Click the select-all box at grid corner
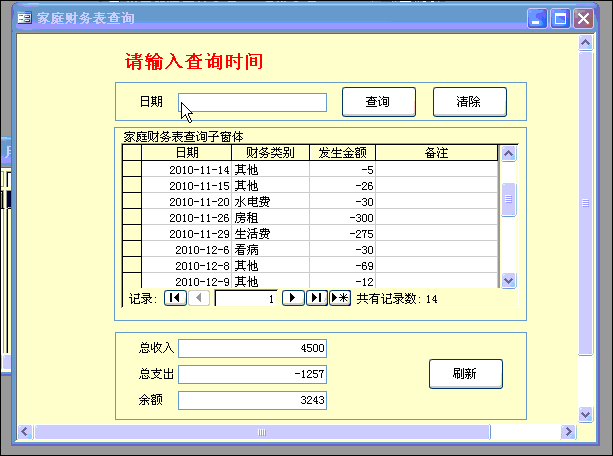This screenshot has width=613, height=456. [132, 153]
